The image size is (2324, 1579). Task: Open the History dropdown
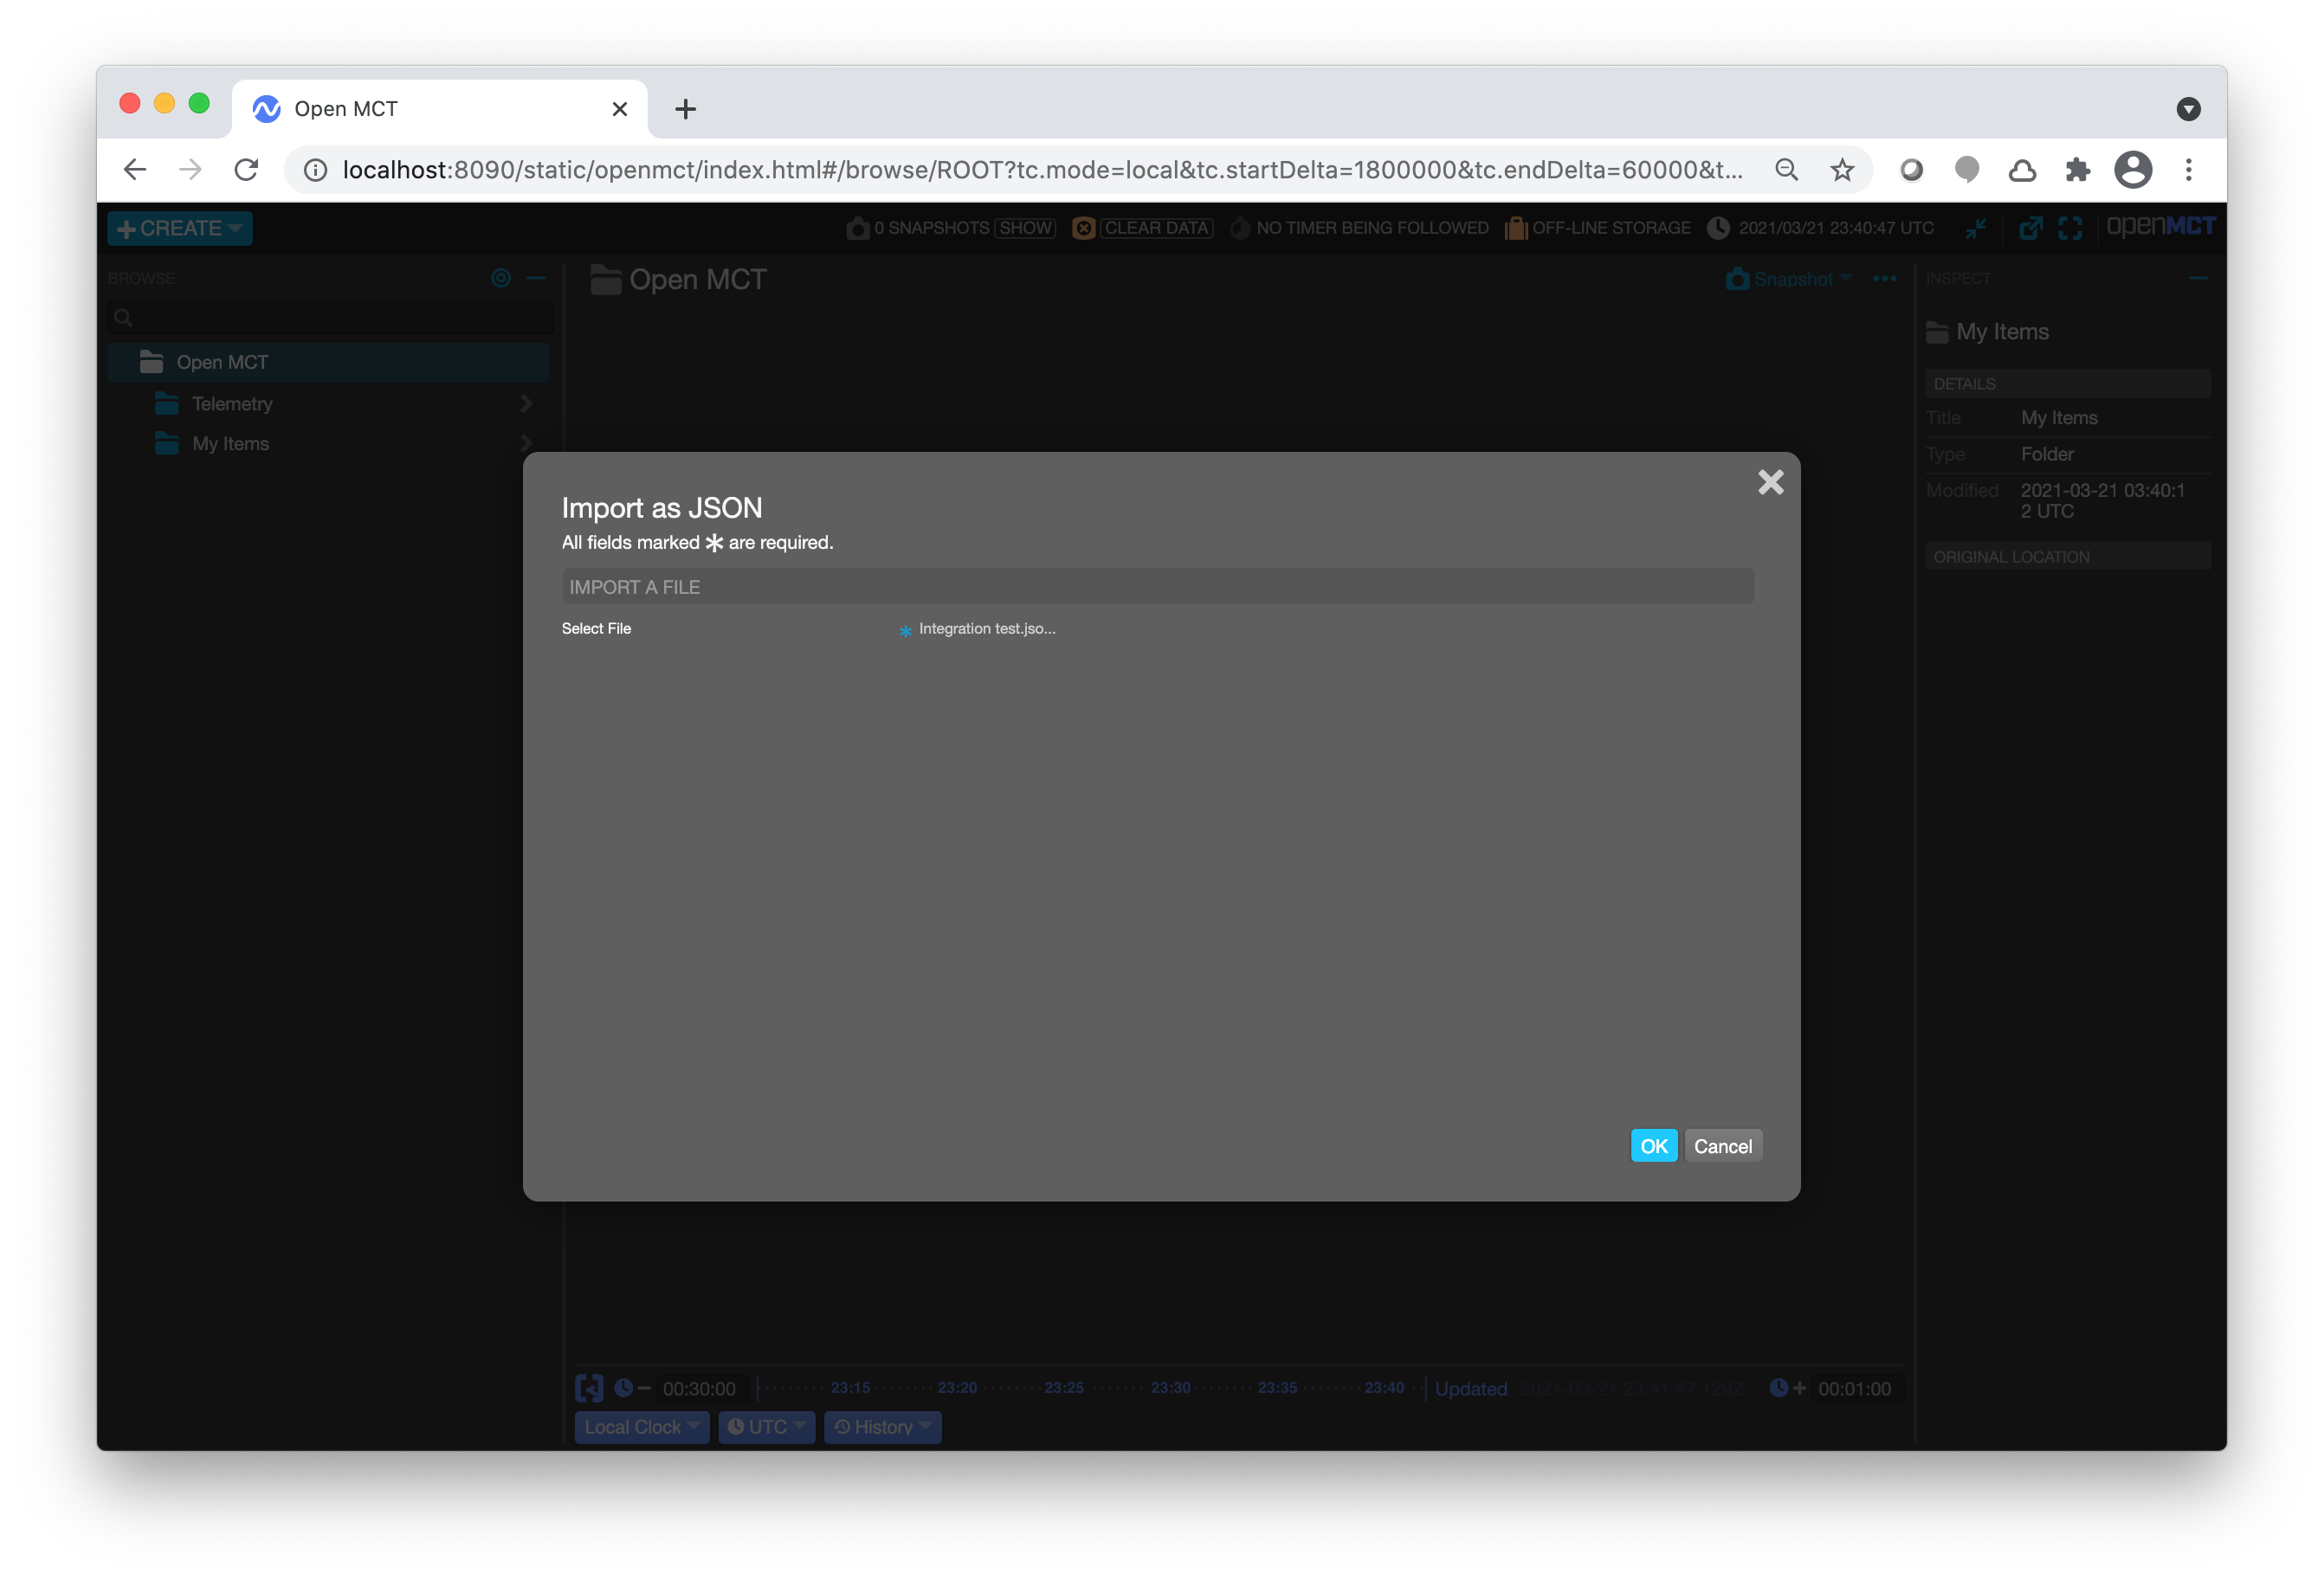882,1427
